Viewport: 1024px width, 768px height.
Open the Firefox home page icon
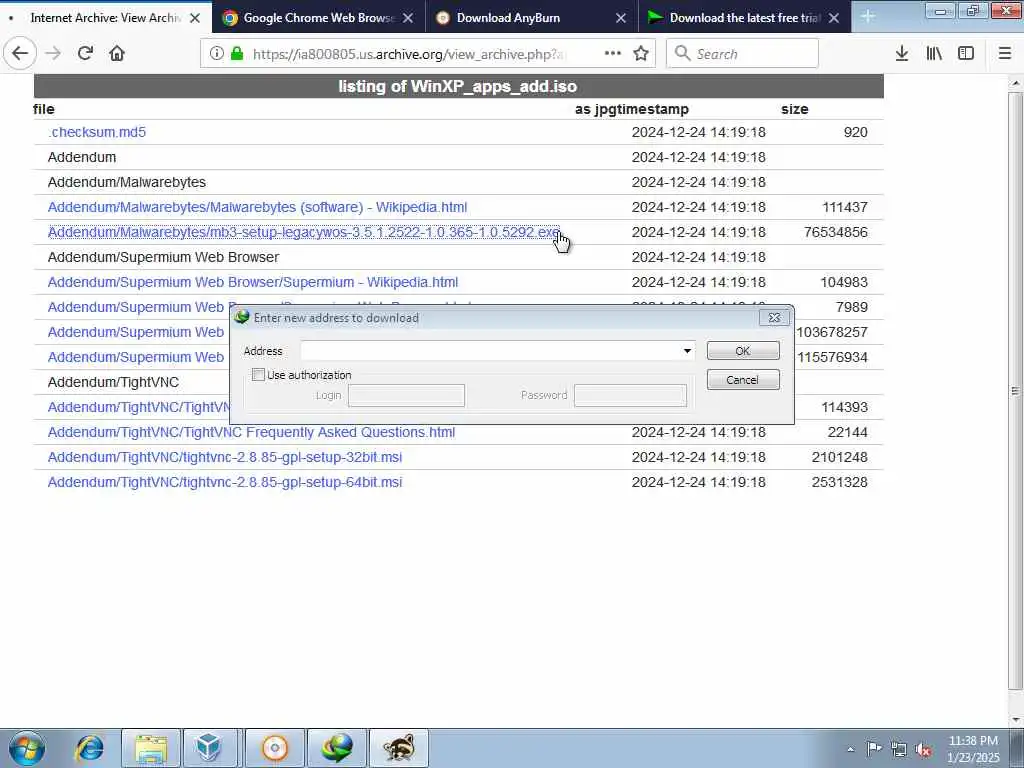117,54
